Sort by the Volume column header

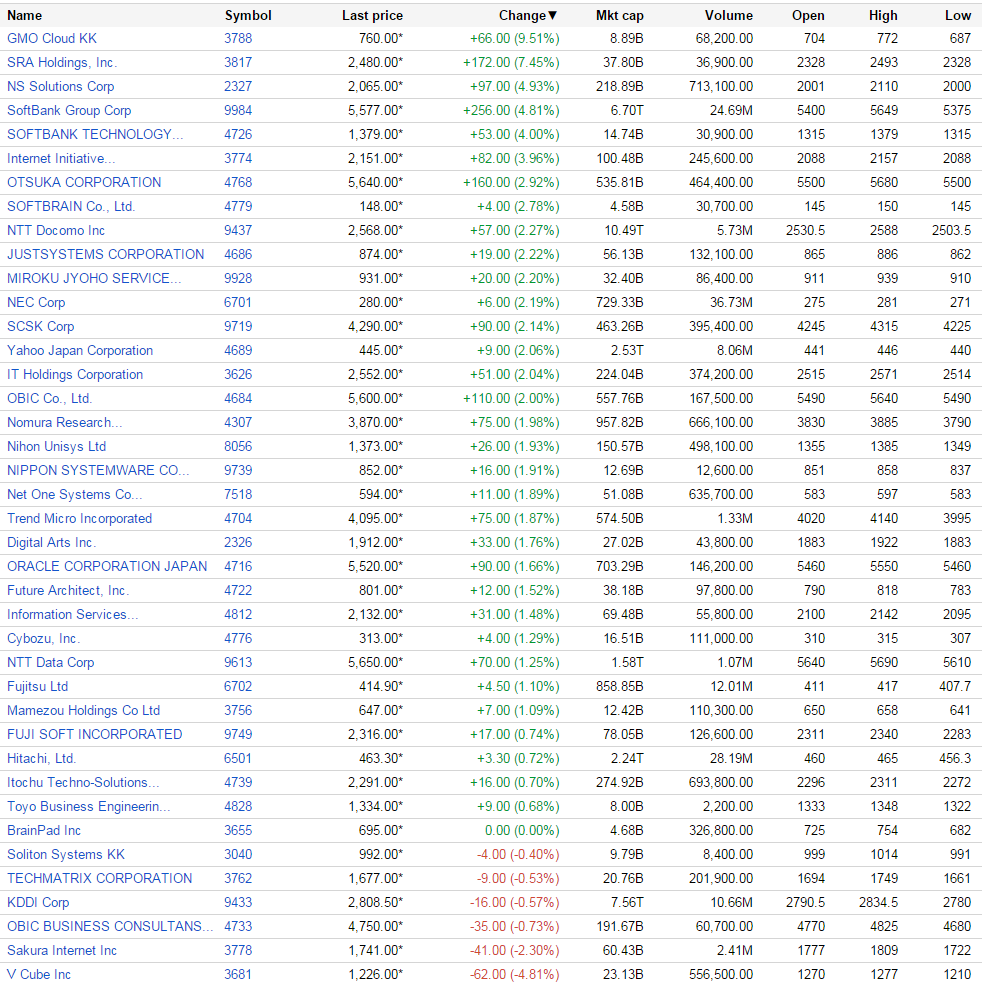(729, 16)
